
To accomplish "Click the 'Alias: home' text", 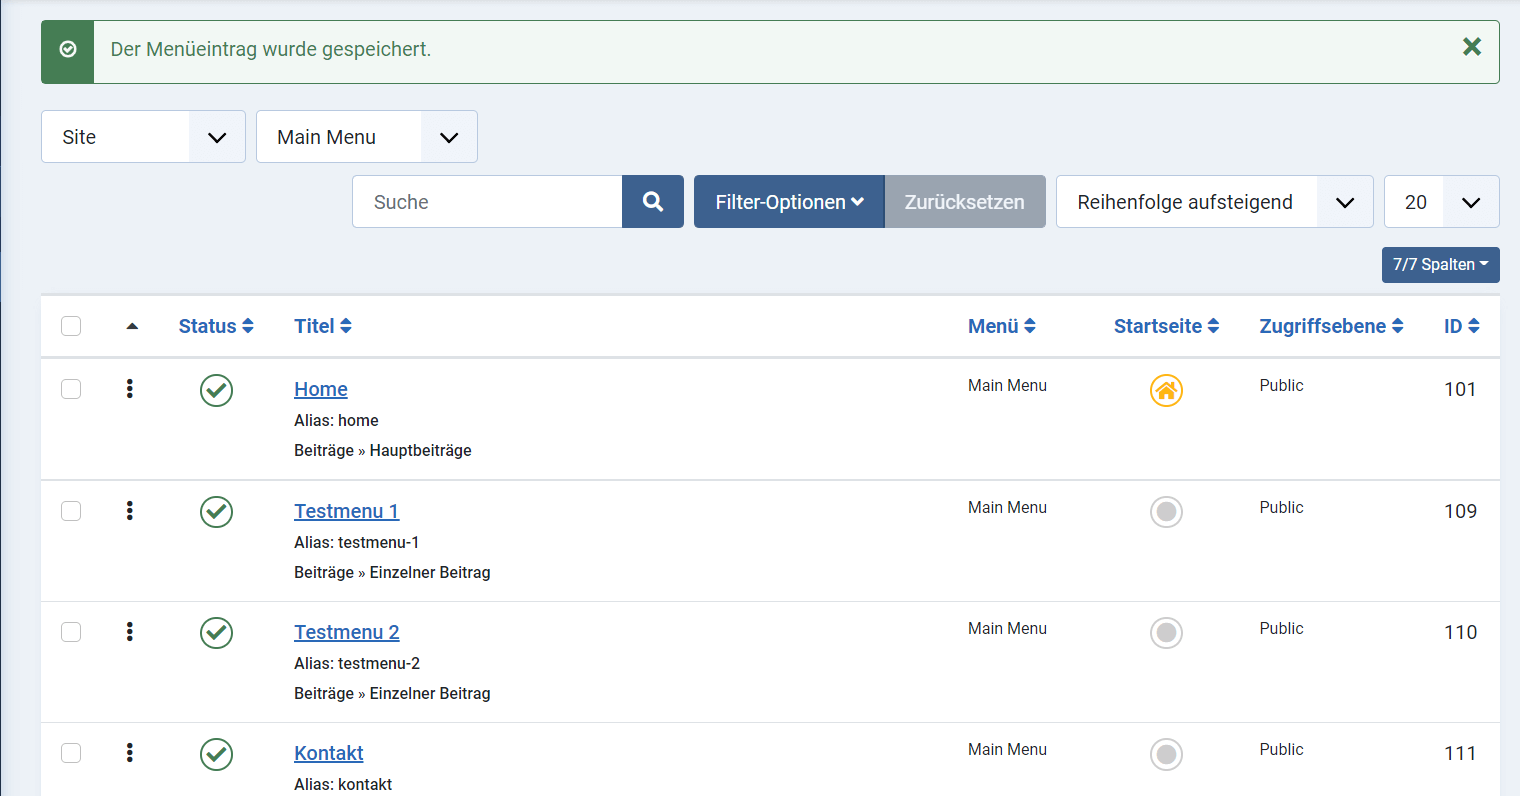I will point(336,421).
